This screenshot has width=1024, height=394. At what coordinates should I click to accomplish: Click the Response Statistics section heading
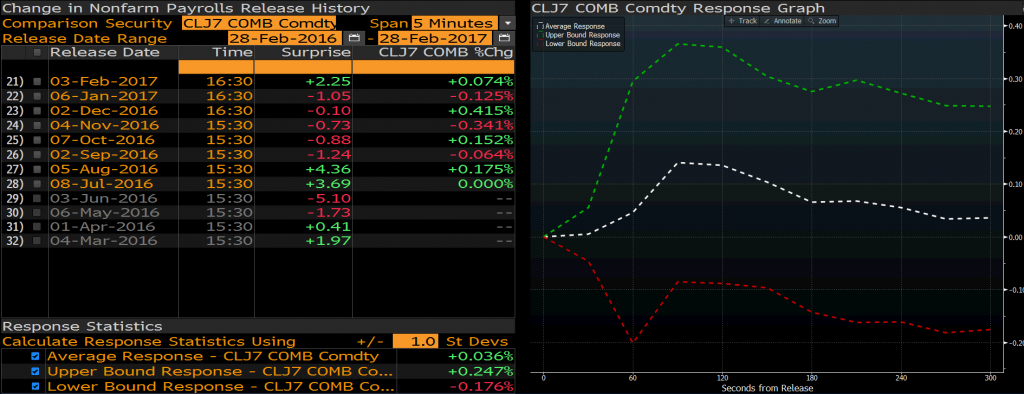82,326
